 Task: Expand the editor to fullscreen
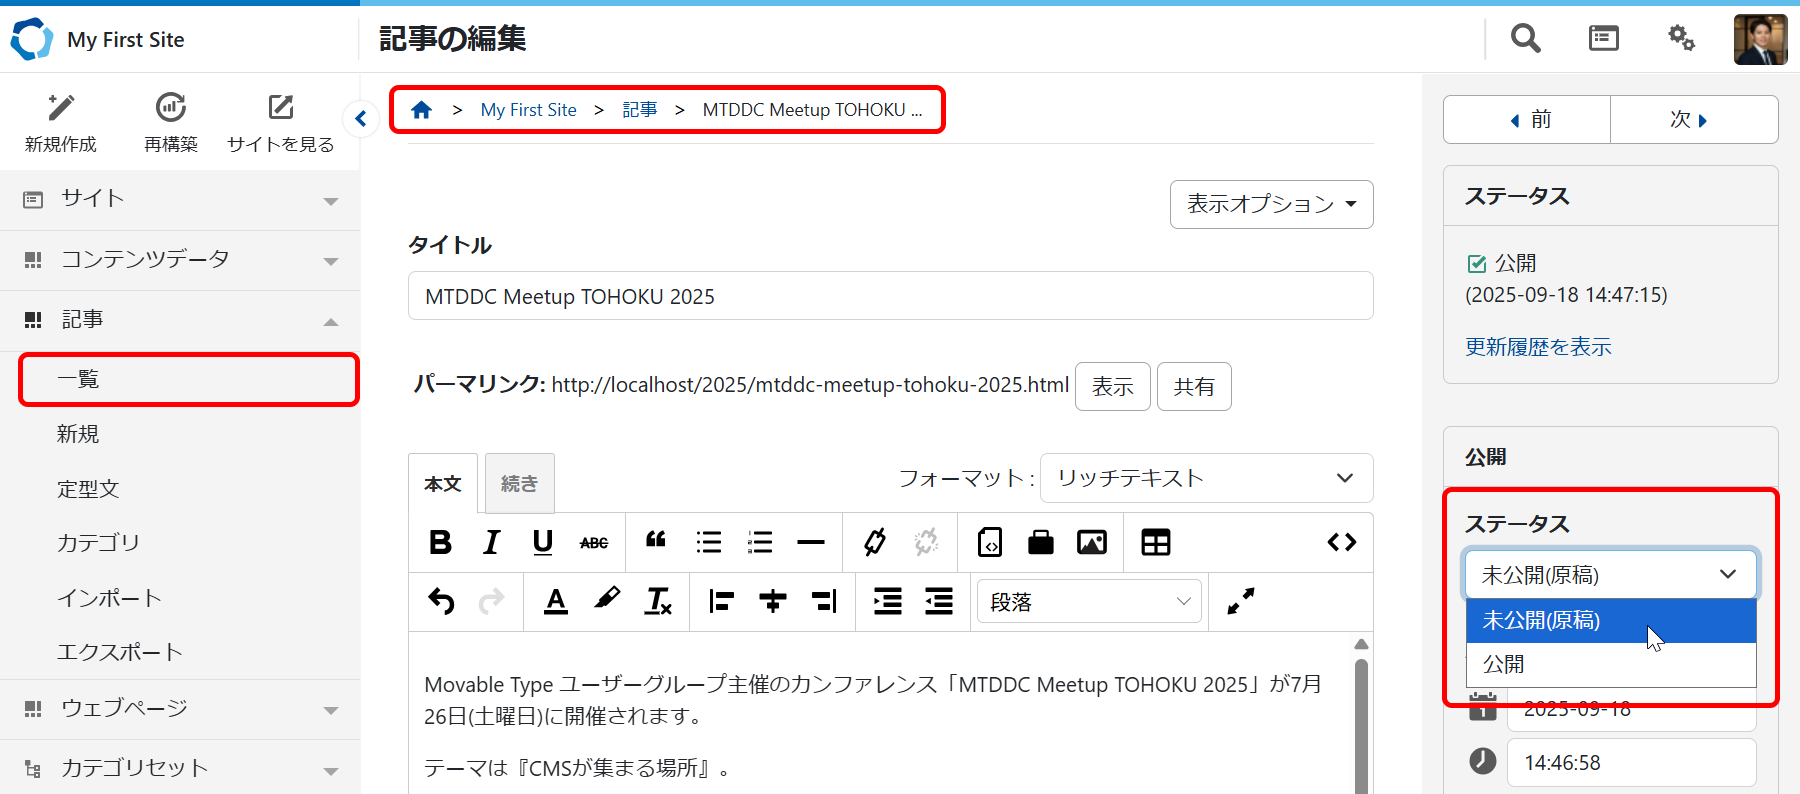[1240, 601]
